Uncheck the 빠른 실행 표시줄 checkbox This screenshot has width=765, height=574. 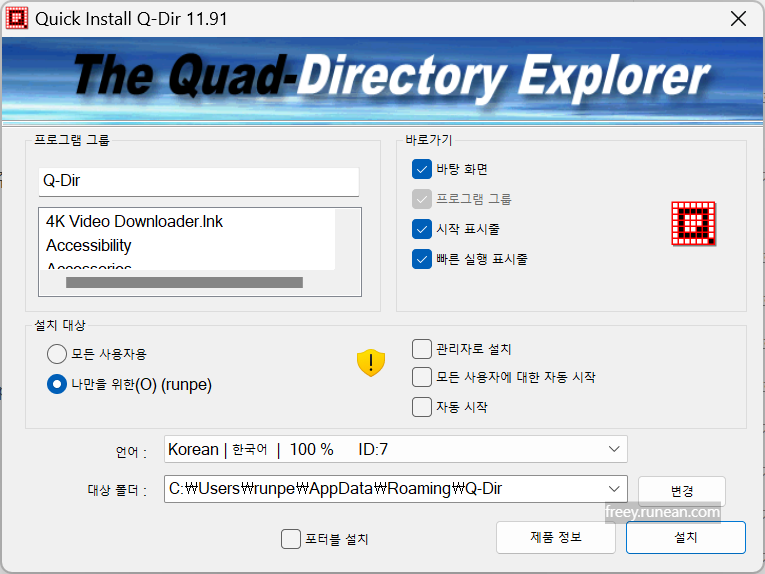click(422, 259)
